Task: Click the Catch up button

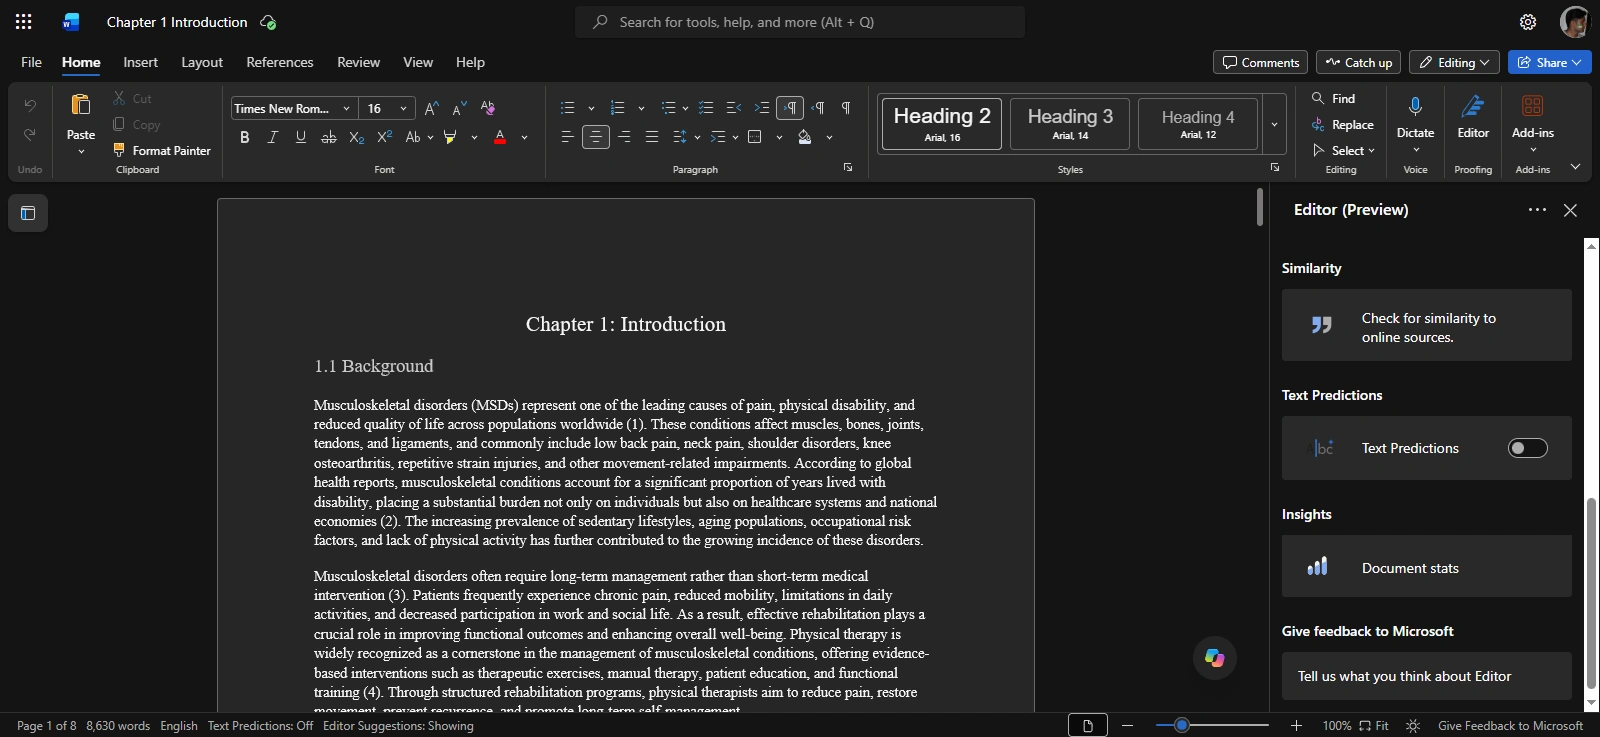Action: pos(1358,62)
